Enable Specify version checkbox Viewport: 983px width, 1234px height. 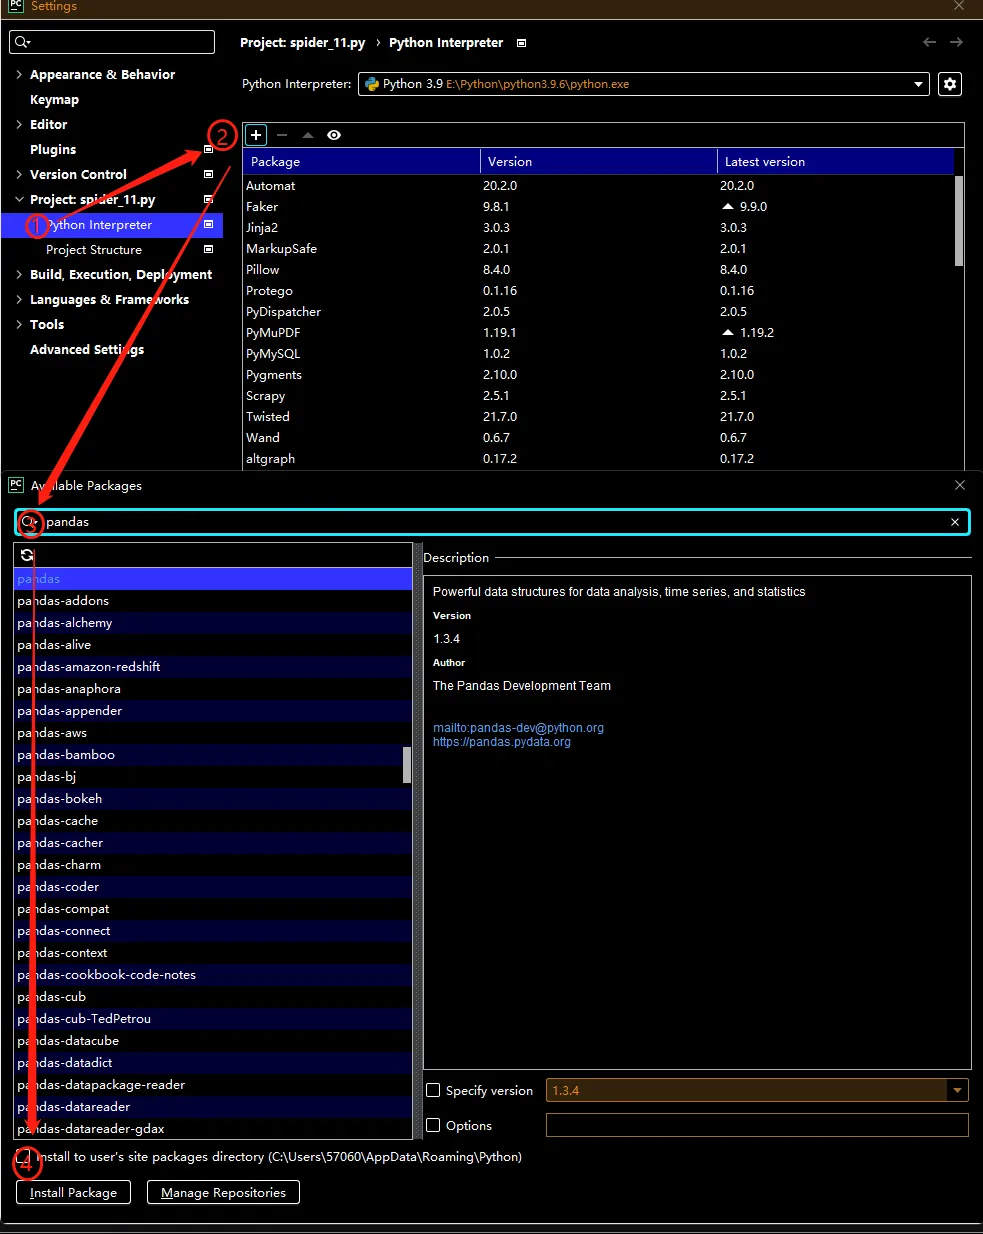point(433,1090)
